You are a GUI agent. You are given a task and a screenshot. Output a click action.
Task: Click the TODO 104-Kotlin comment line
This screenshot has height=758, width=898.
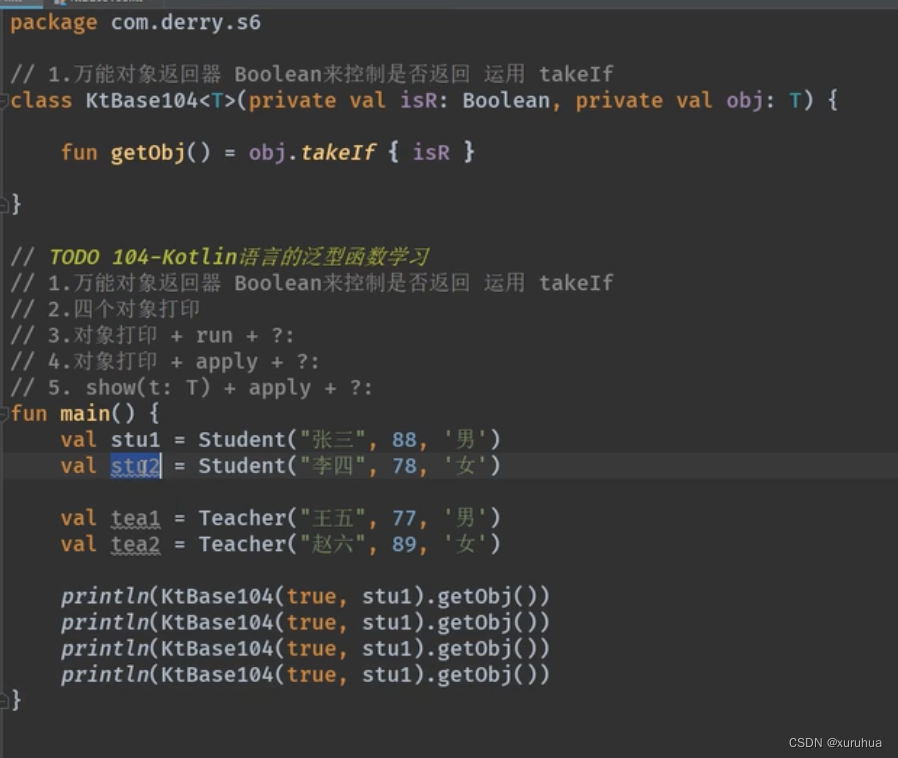click(x=219, y=257)
